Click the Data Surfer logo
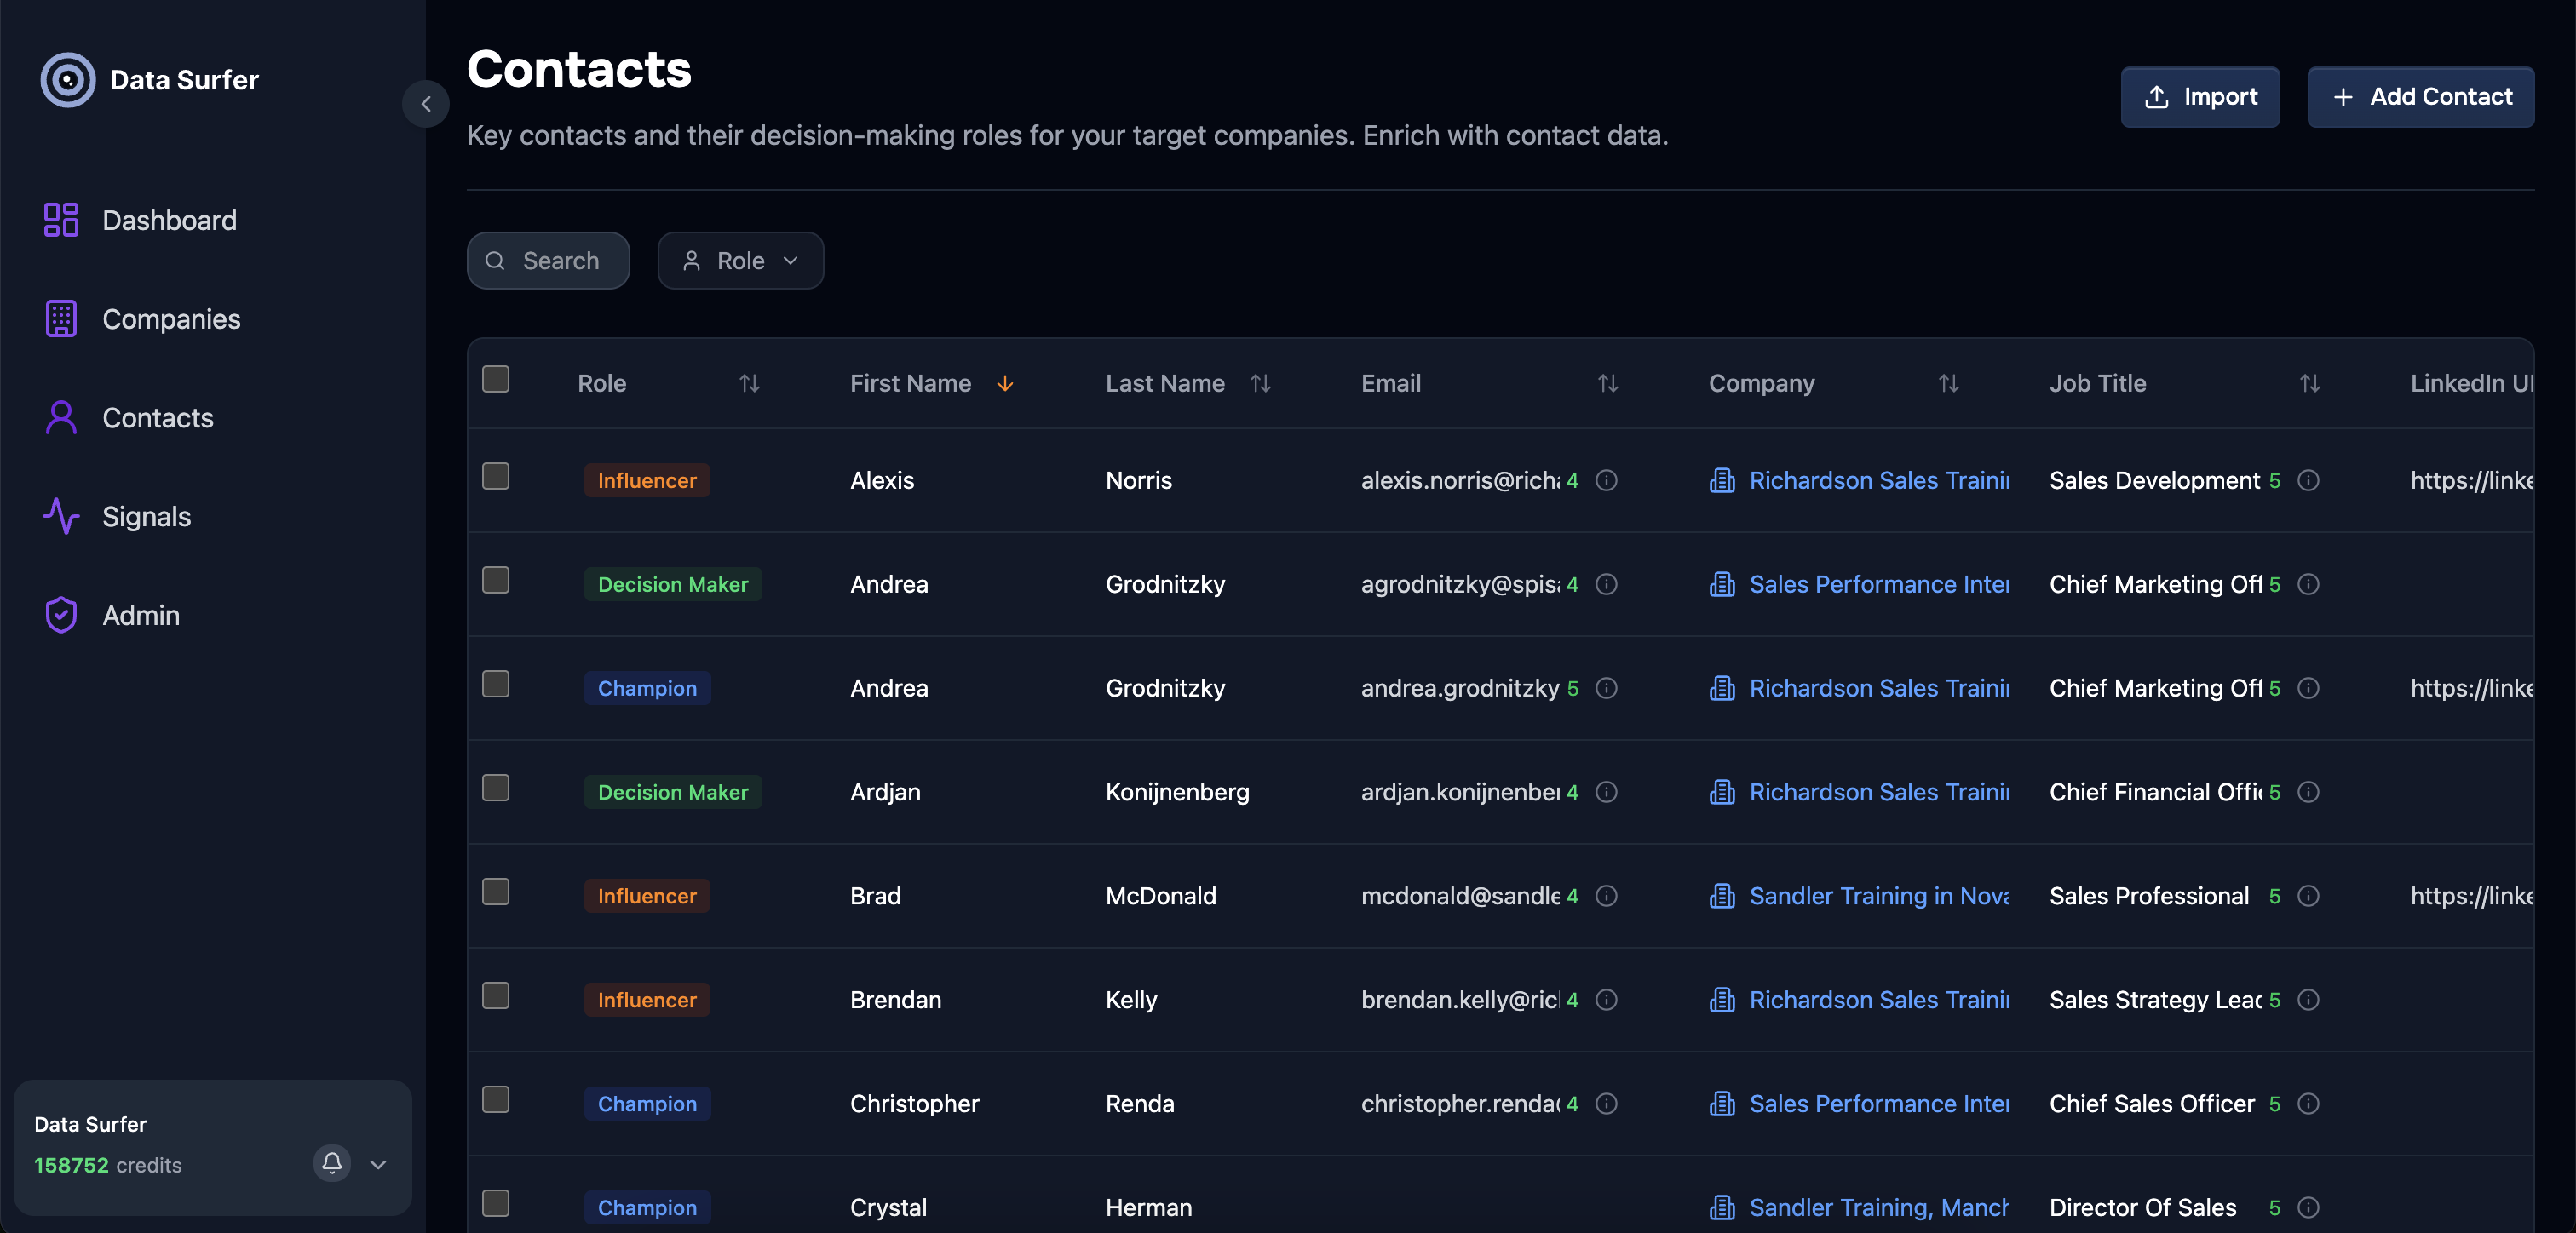2576x1233 pixels. pos(67,79)
